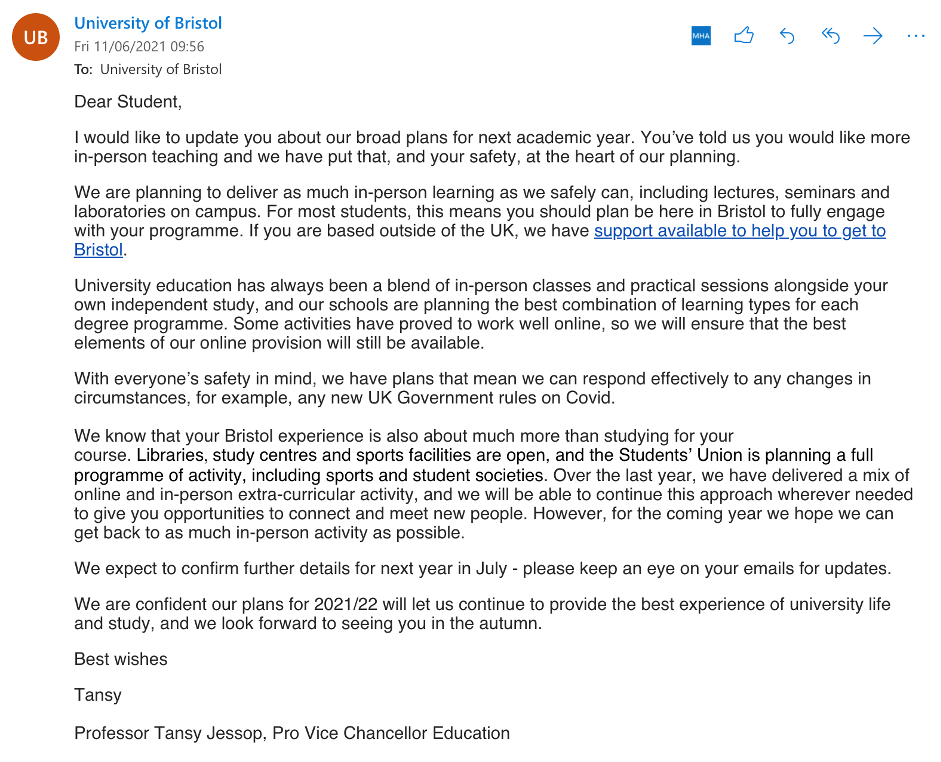Click the orange UB sender avatar
Viewport: 941px width, 762px height.
(x=36, y=38)
